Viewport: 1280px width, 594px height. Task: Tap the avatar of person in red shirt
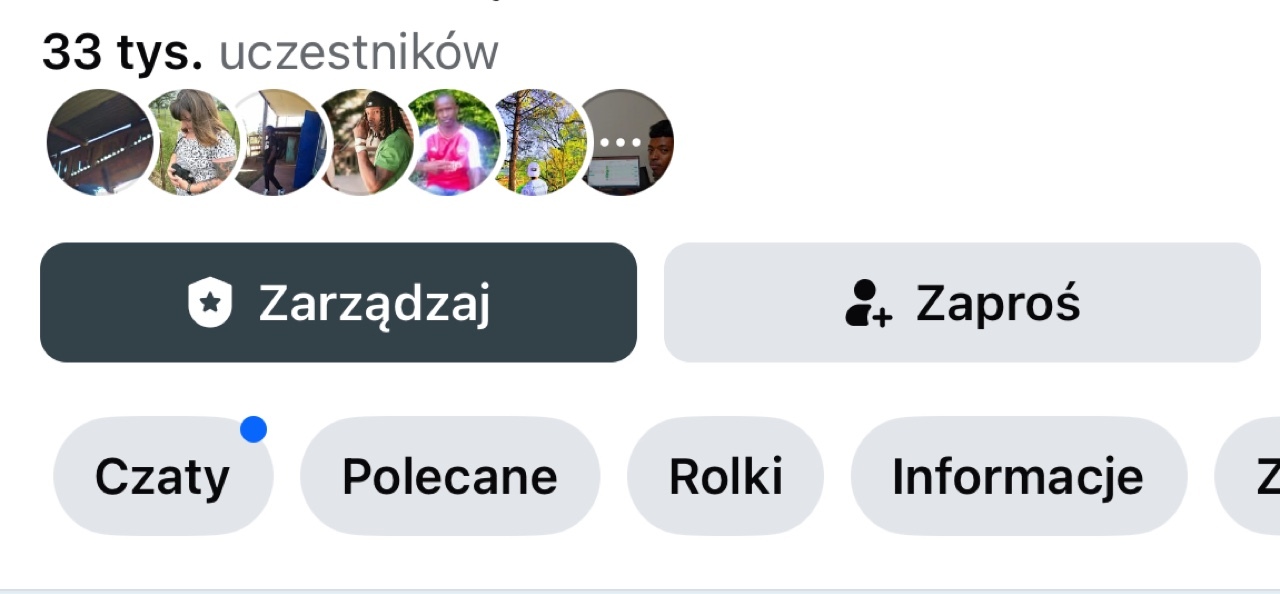pyautogui.click(x=455, y=142)
